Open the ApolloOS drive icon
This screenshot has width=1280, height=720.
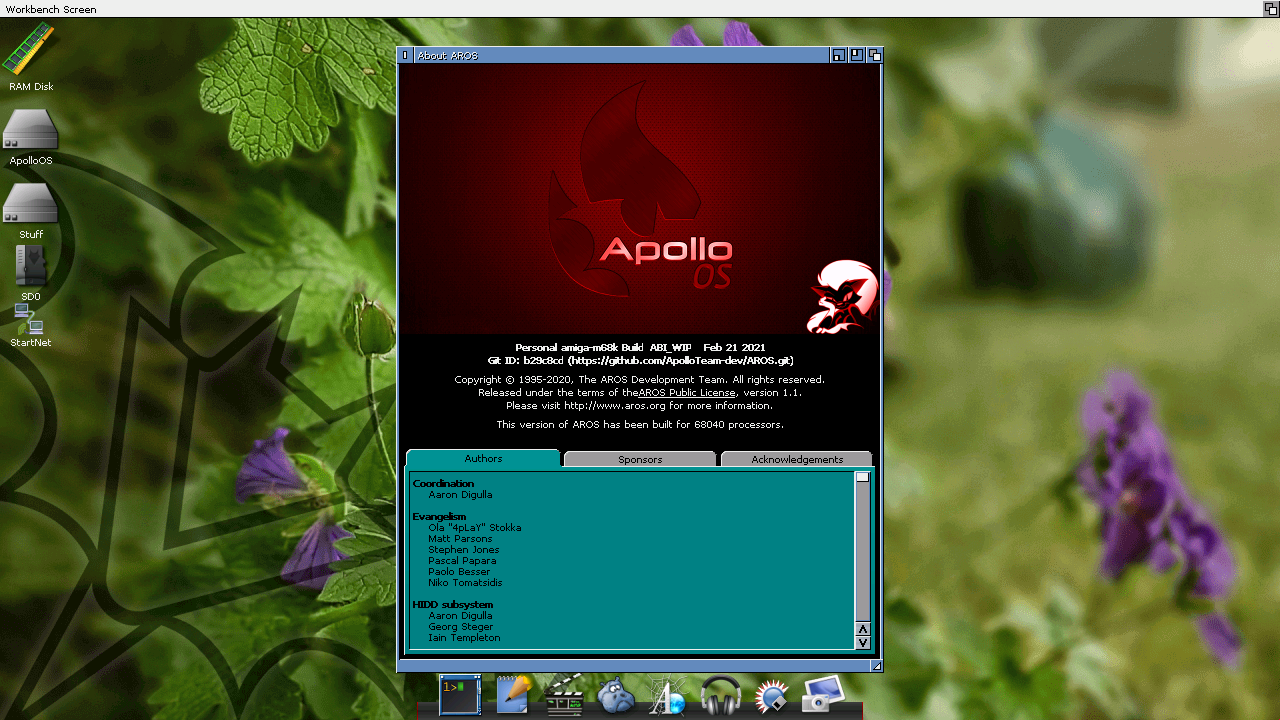pos(30,130)
